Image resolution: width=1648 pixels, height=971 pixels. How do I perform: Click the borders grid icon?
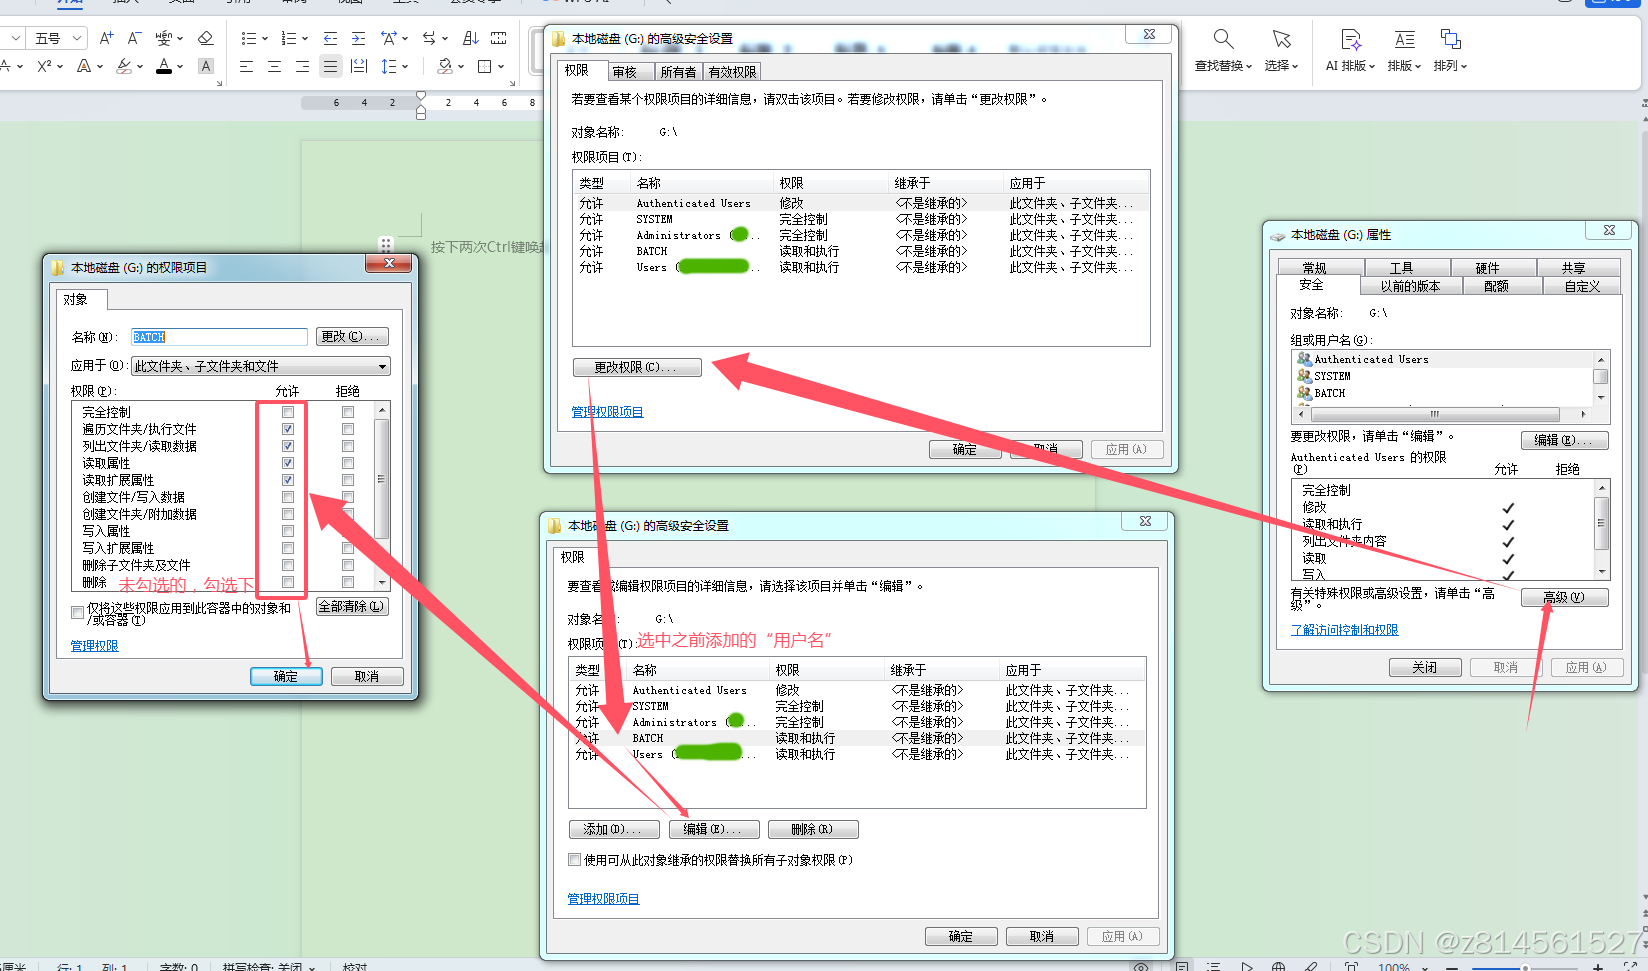click(x=485, y=66)
